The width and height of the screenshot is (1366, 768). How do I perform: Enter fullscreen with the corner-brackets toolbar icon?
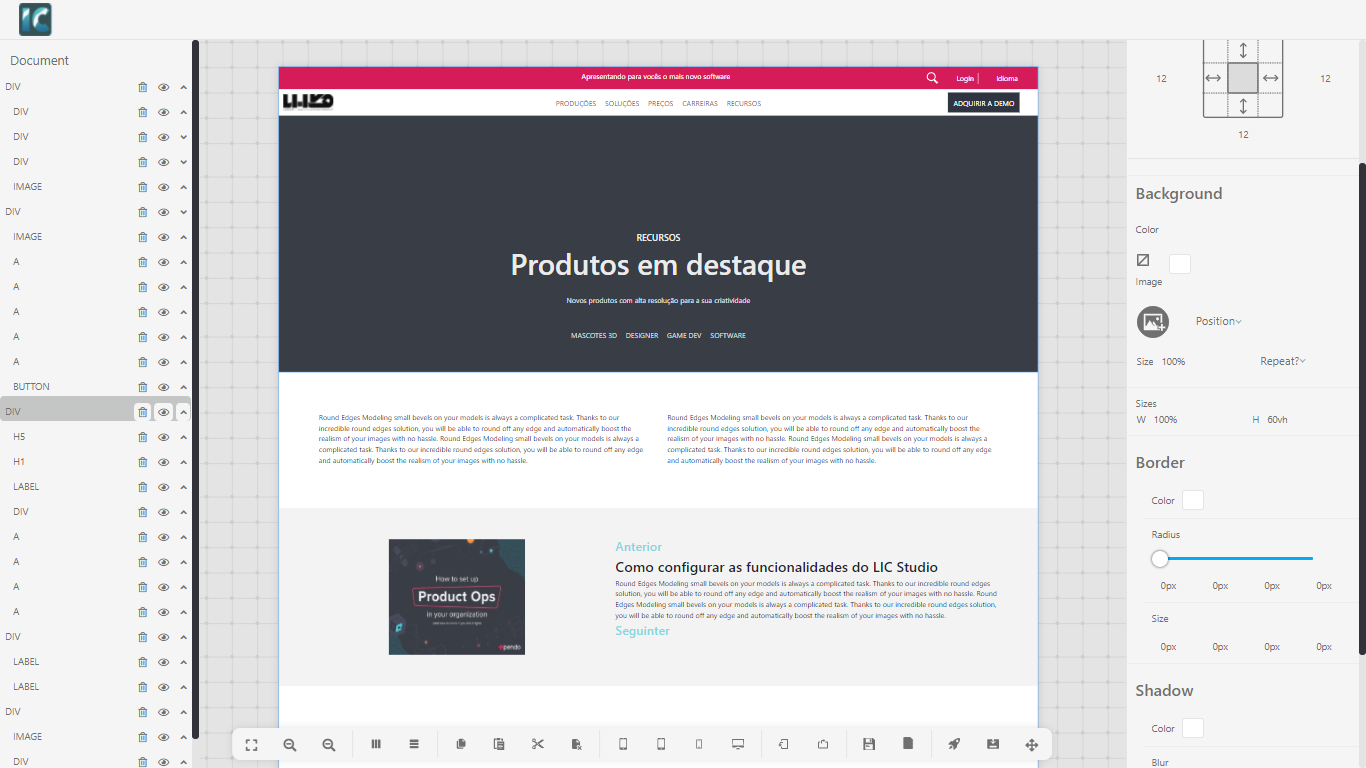point(252,744)
